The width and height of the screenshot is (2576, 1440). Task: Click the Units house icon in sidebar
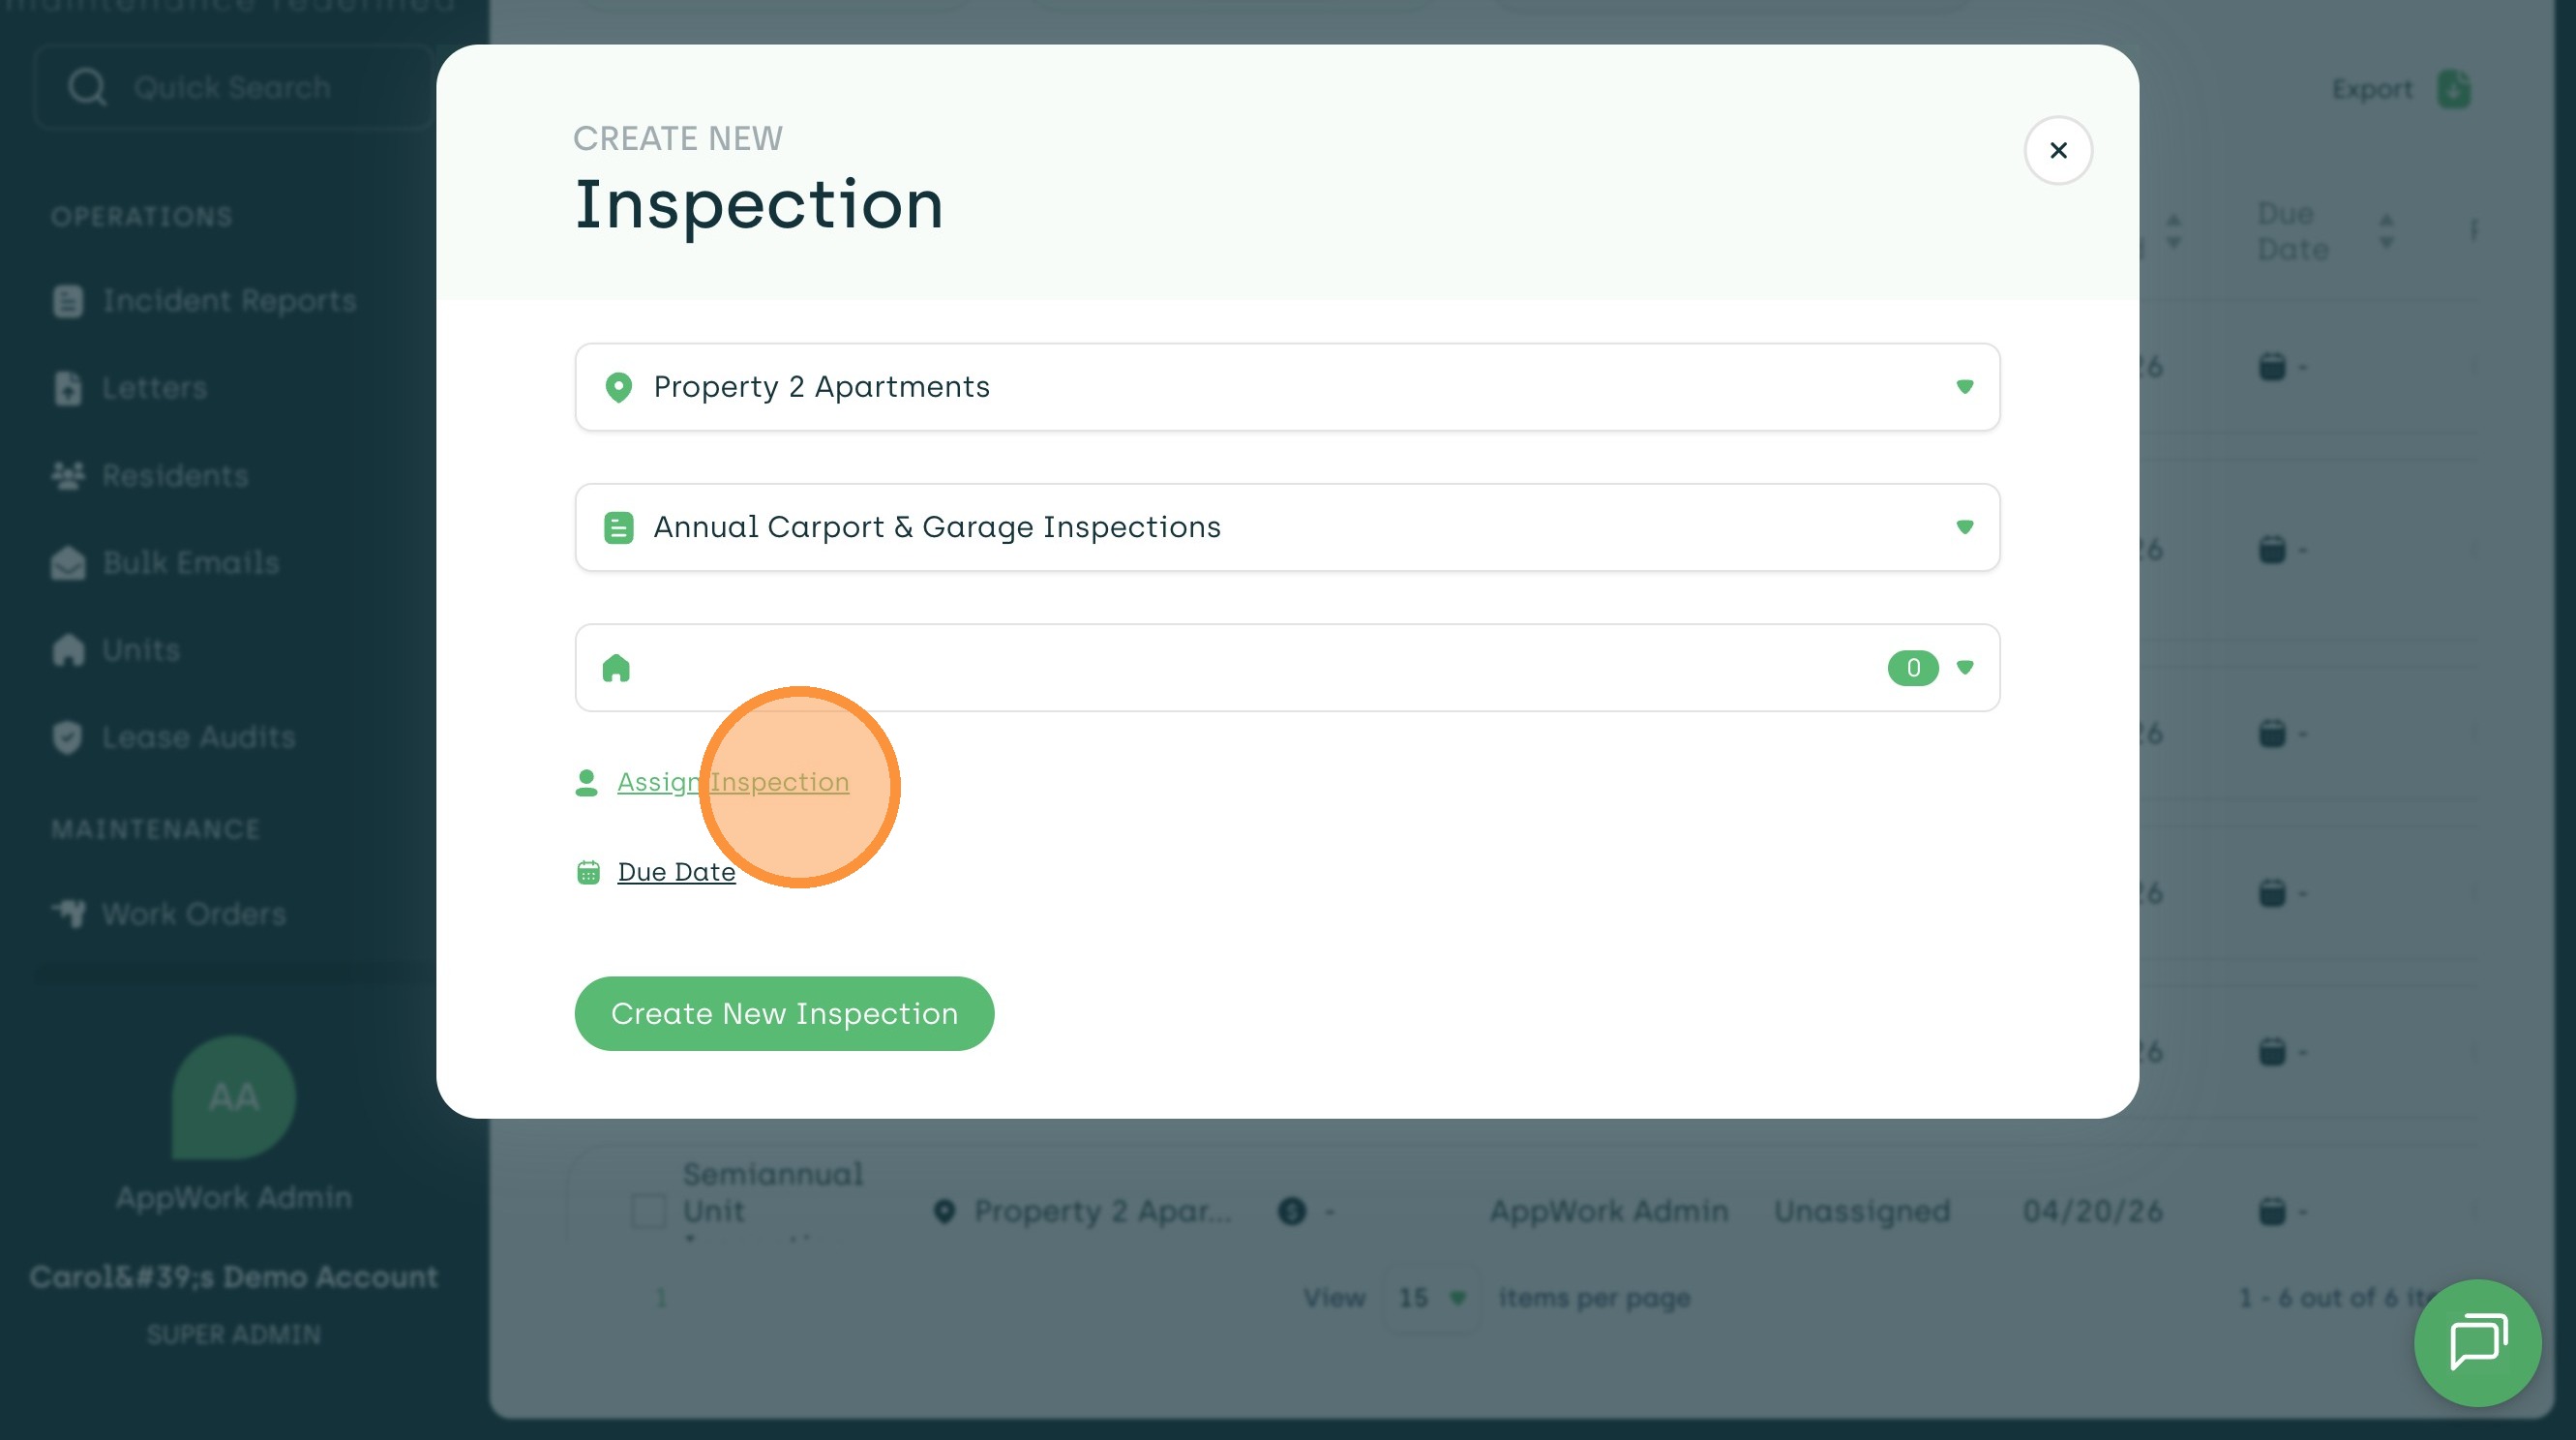pyautogui.click(x=68, y=651)
